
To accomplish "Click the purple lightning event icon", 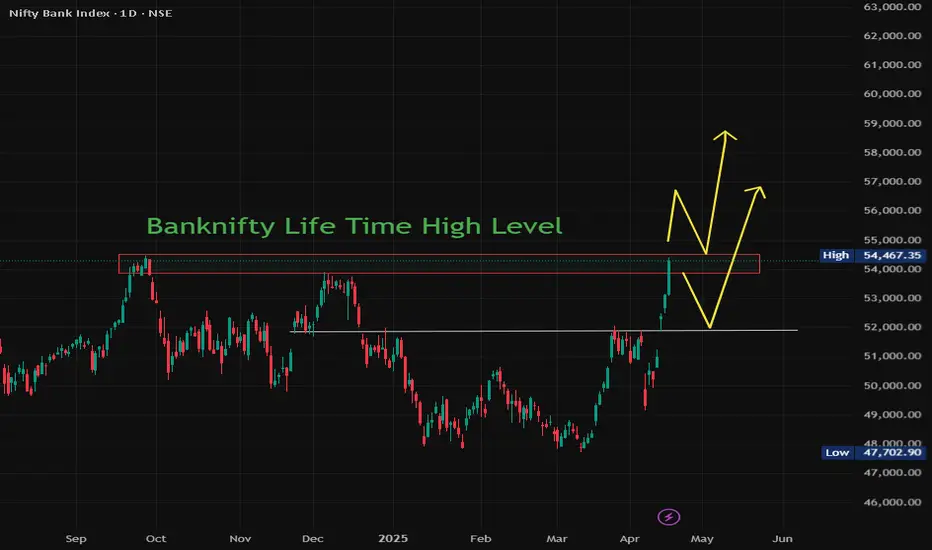I will click(669, 517).
